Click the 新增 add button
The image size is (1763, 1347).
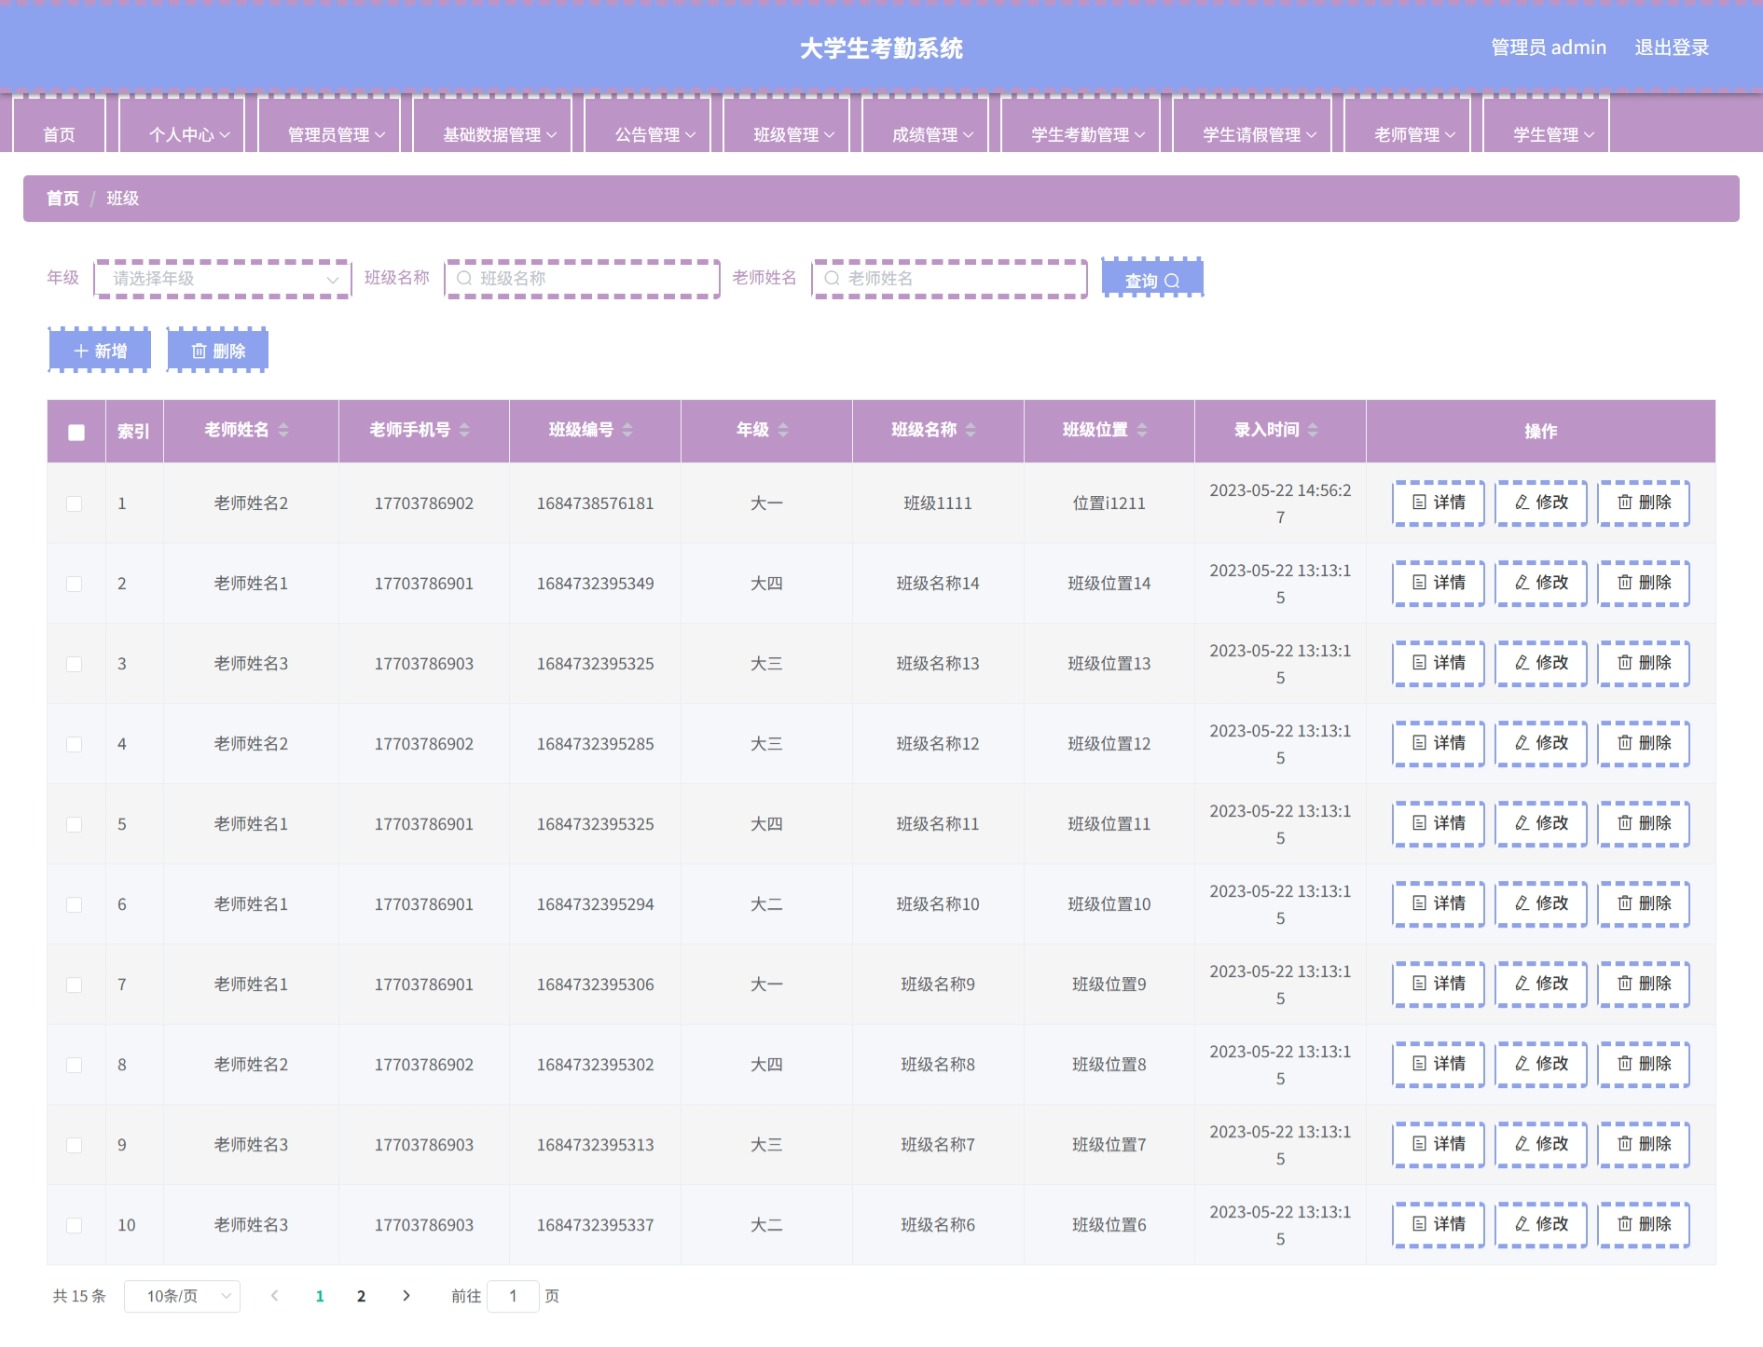(x=100, y=350)
